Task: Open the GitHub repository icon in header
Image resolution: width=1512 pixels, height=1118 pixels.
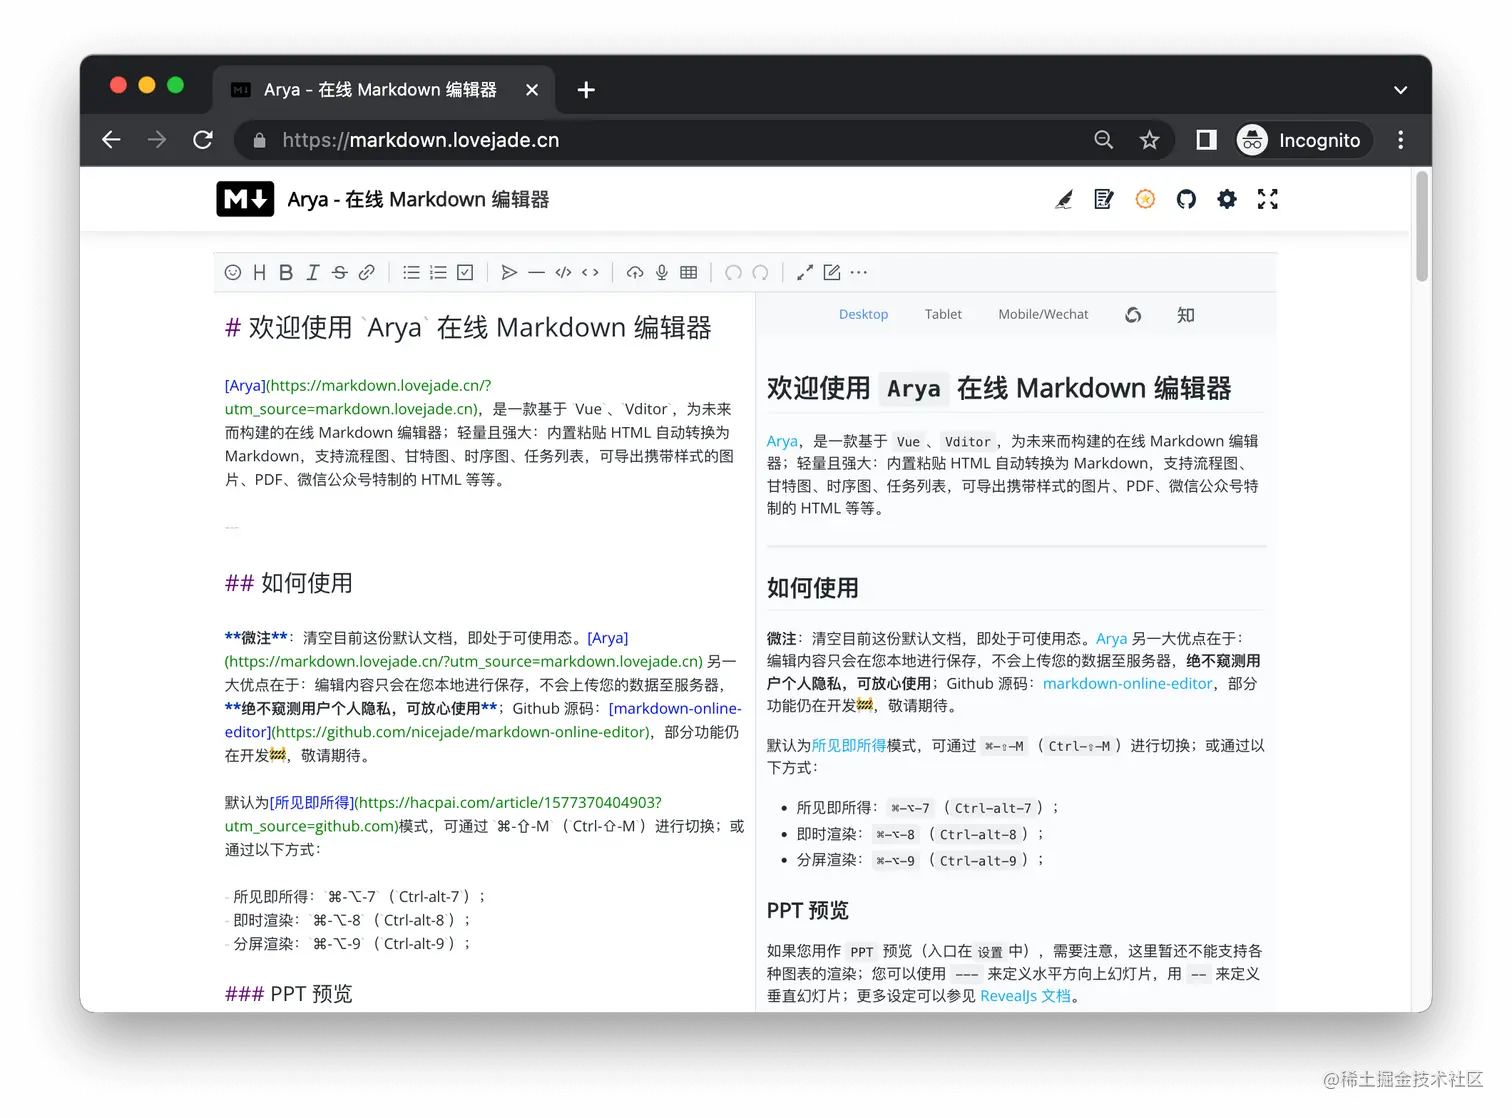Action: (x=1186, y=199)
